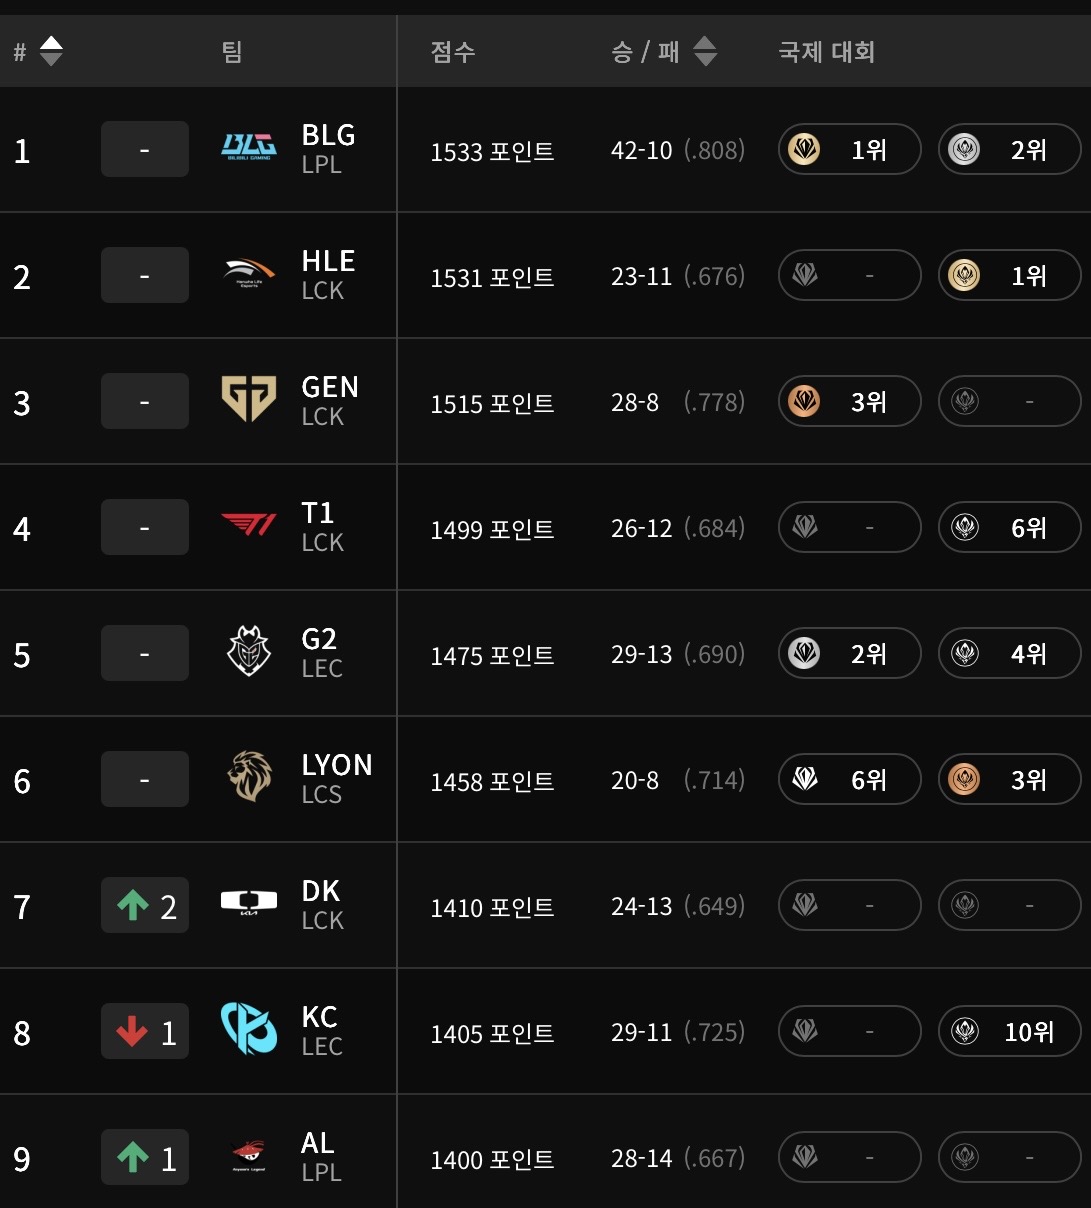
Task: Sort by rank using # arrows
Action: [x=51, y=51]
